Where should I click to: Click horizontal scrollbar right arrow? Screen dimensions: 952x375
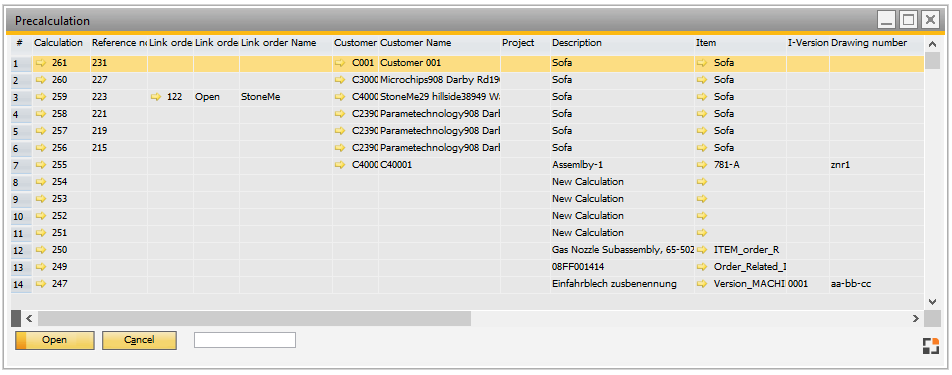point(916,318)
